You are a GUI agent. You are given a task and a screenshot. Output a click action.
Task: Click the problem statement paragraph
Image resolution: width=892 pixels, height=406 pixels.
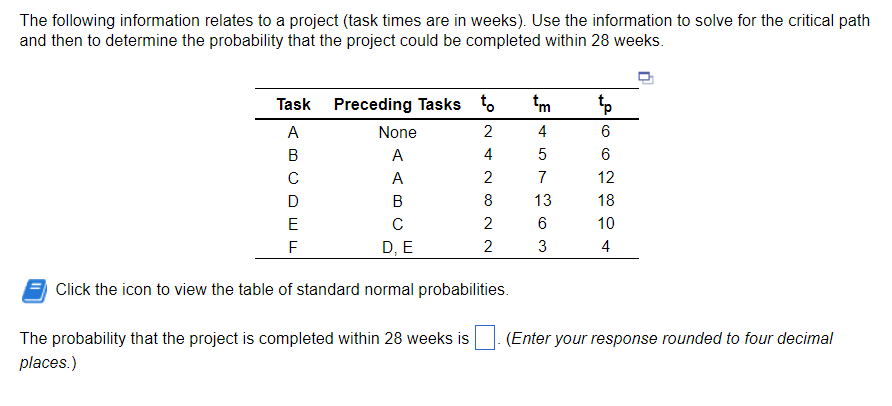[444, 31]
